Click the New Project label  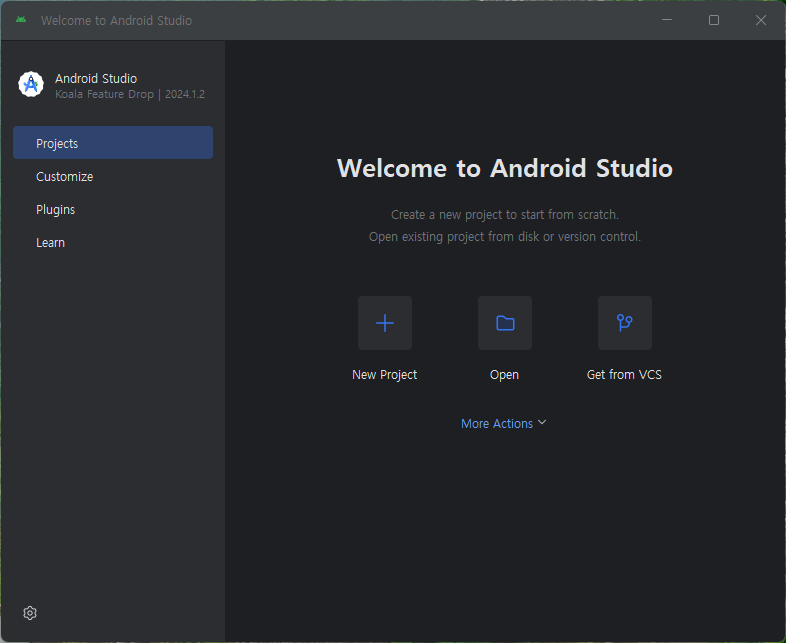384,375
